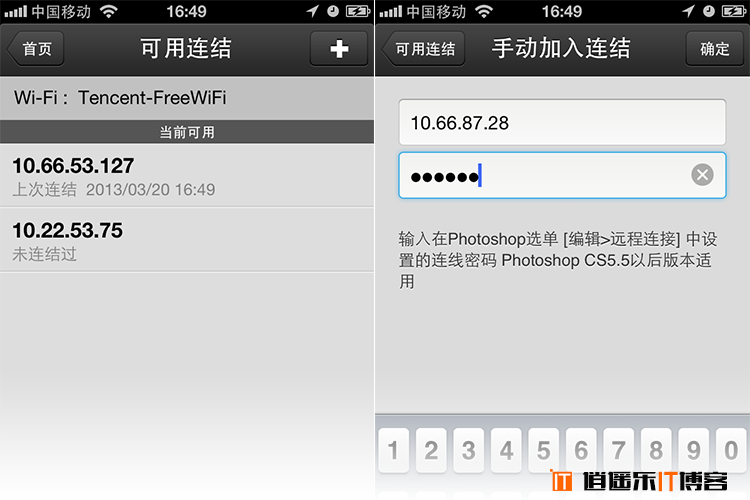Return to 可用连结 list from manual screen
The width and height of the screenshot is (750, 500).
click(423, 48)
